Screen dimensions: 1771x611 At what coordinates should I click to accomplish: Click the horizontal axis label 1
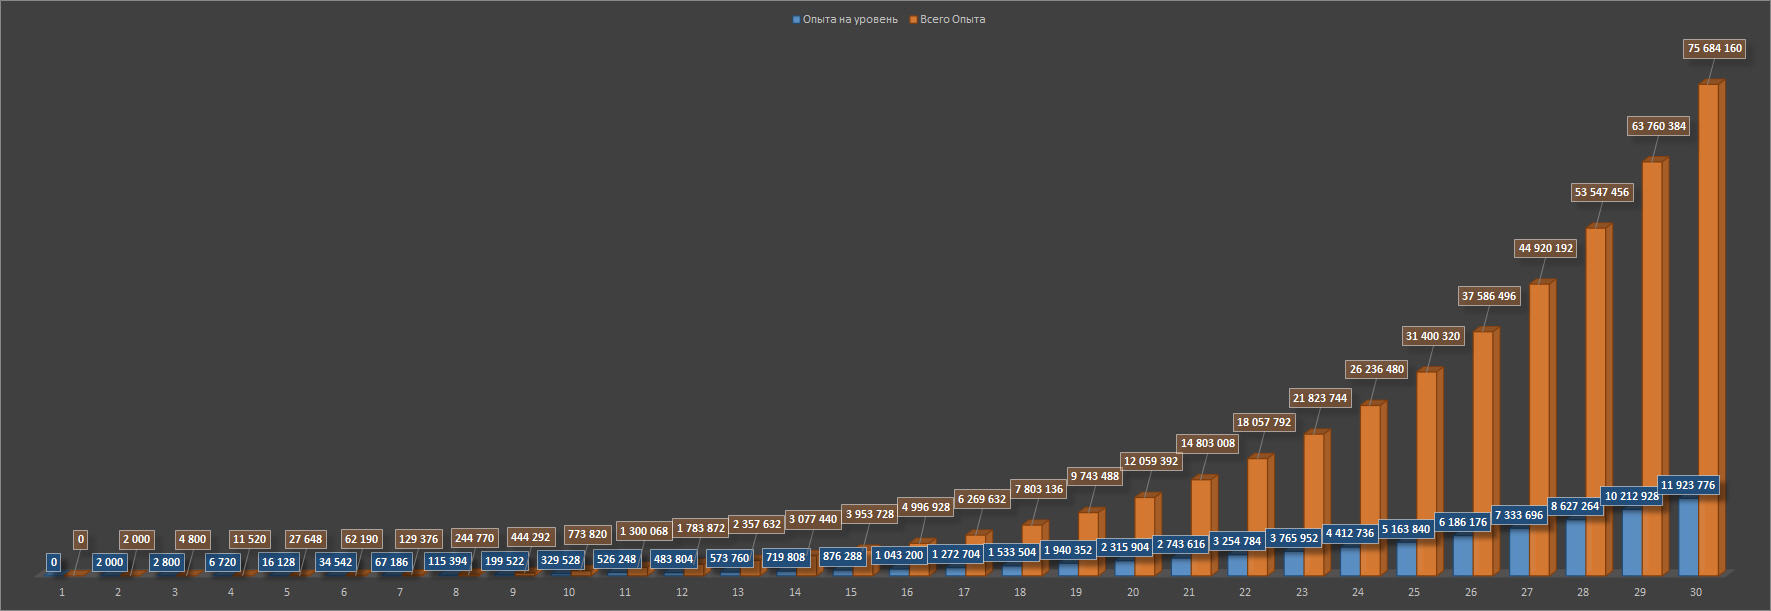click(x=62, y=592)
